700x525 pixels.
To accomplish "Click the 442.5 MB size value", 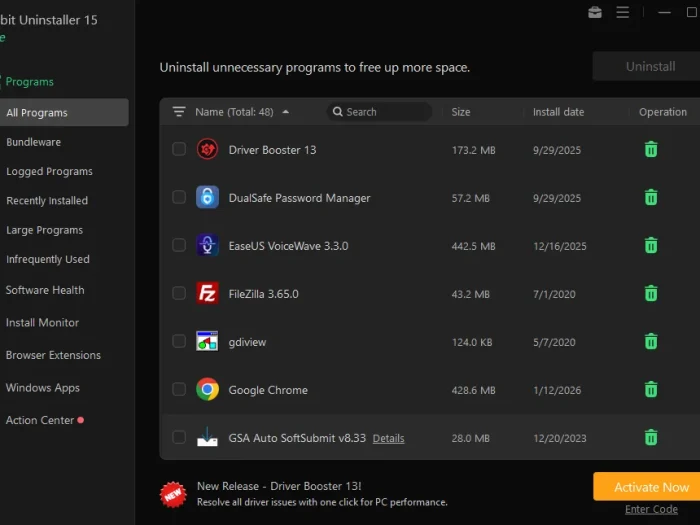I will (x=473, y=246).
